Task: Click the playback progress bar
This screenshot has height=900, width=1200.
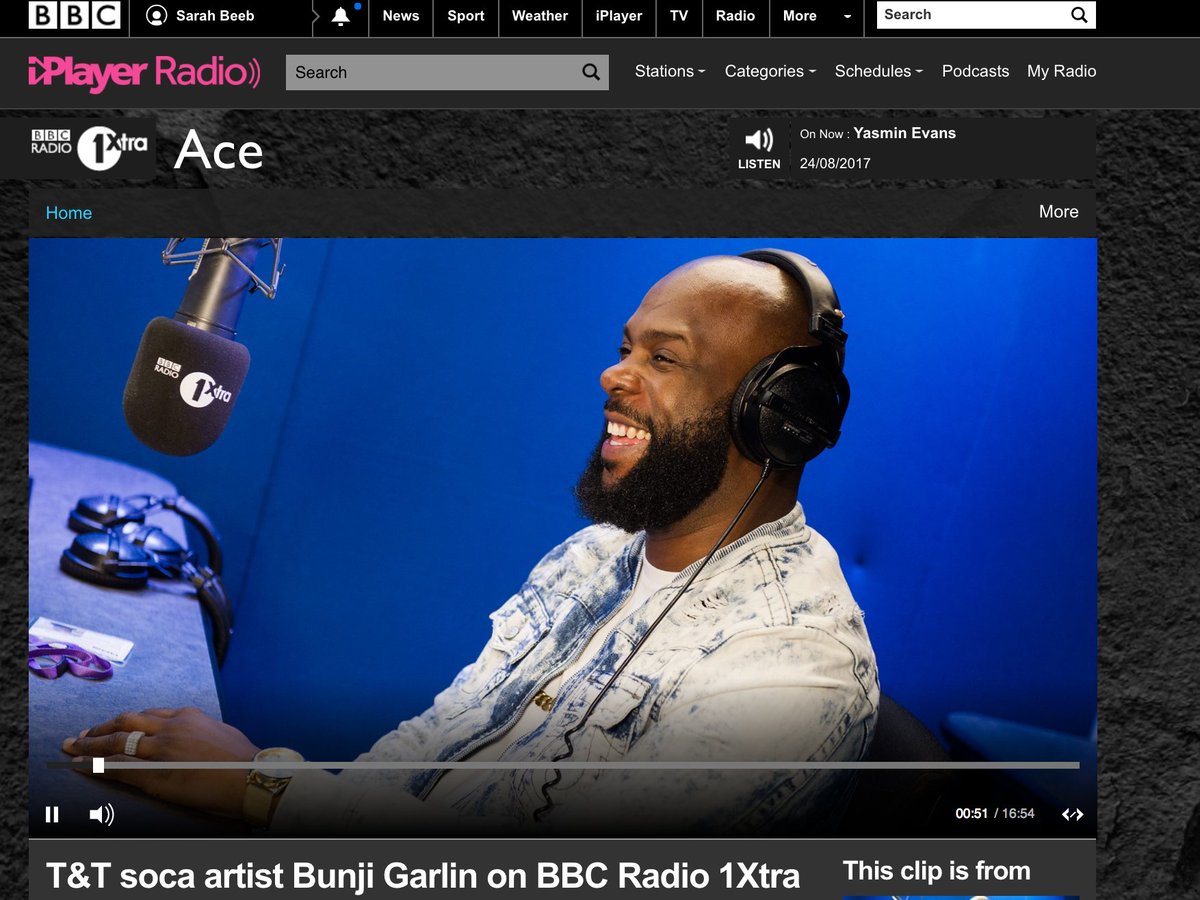Action: [563, 766]
